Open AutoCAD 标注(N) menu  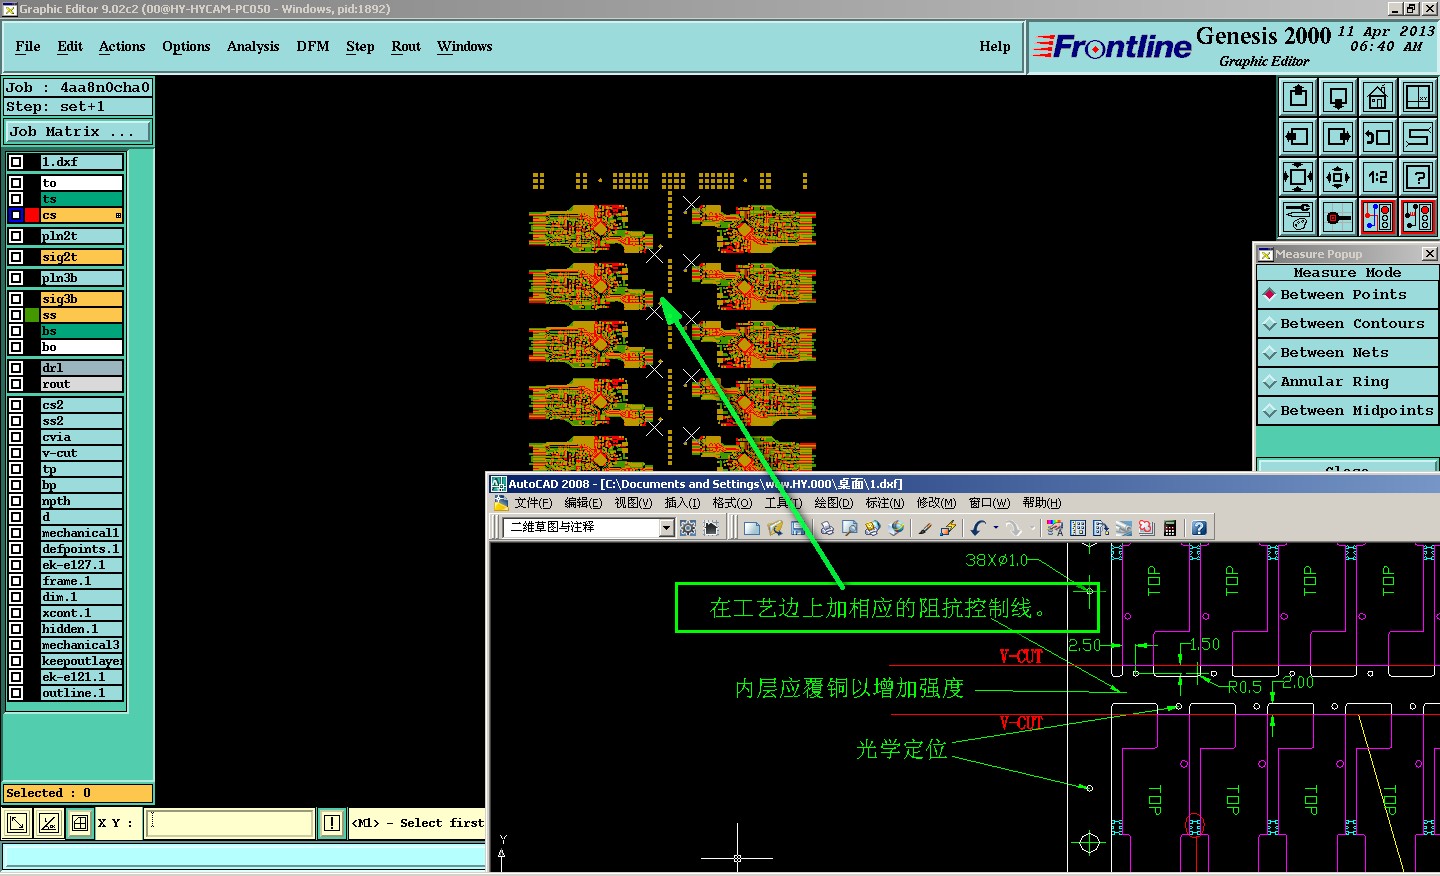(884, 503)
